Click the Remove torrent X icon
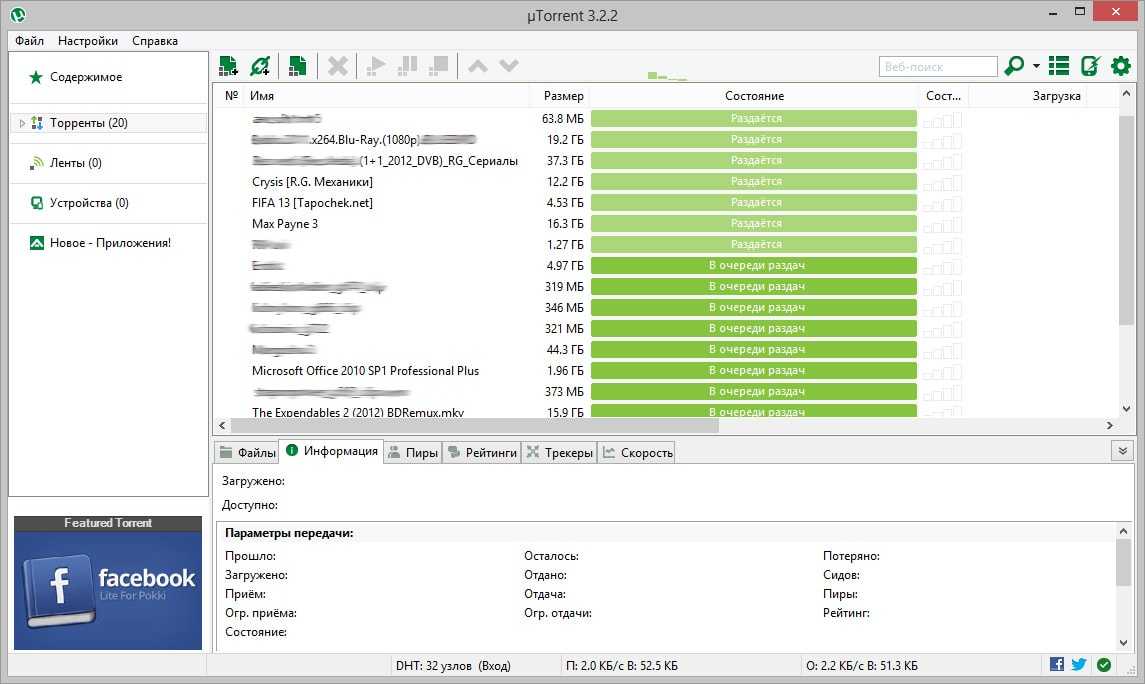This screenshot has height=684, width=1145. coord(337,66)
